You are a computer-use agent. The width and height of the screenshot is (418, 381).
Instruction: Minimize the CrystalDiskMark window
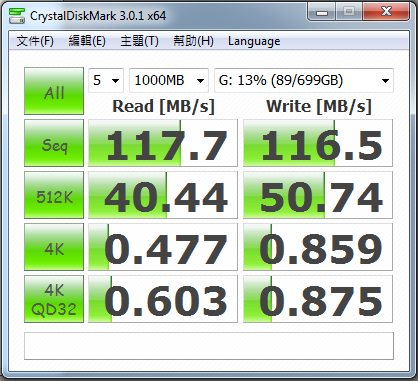click(x=322, y=12)
